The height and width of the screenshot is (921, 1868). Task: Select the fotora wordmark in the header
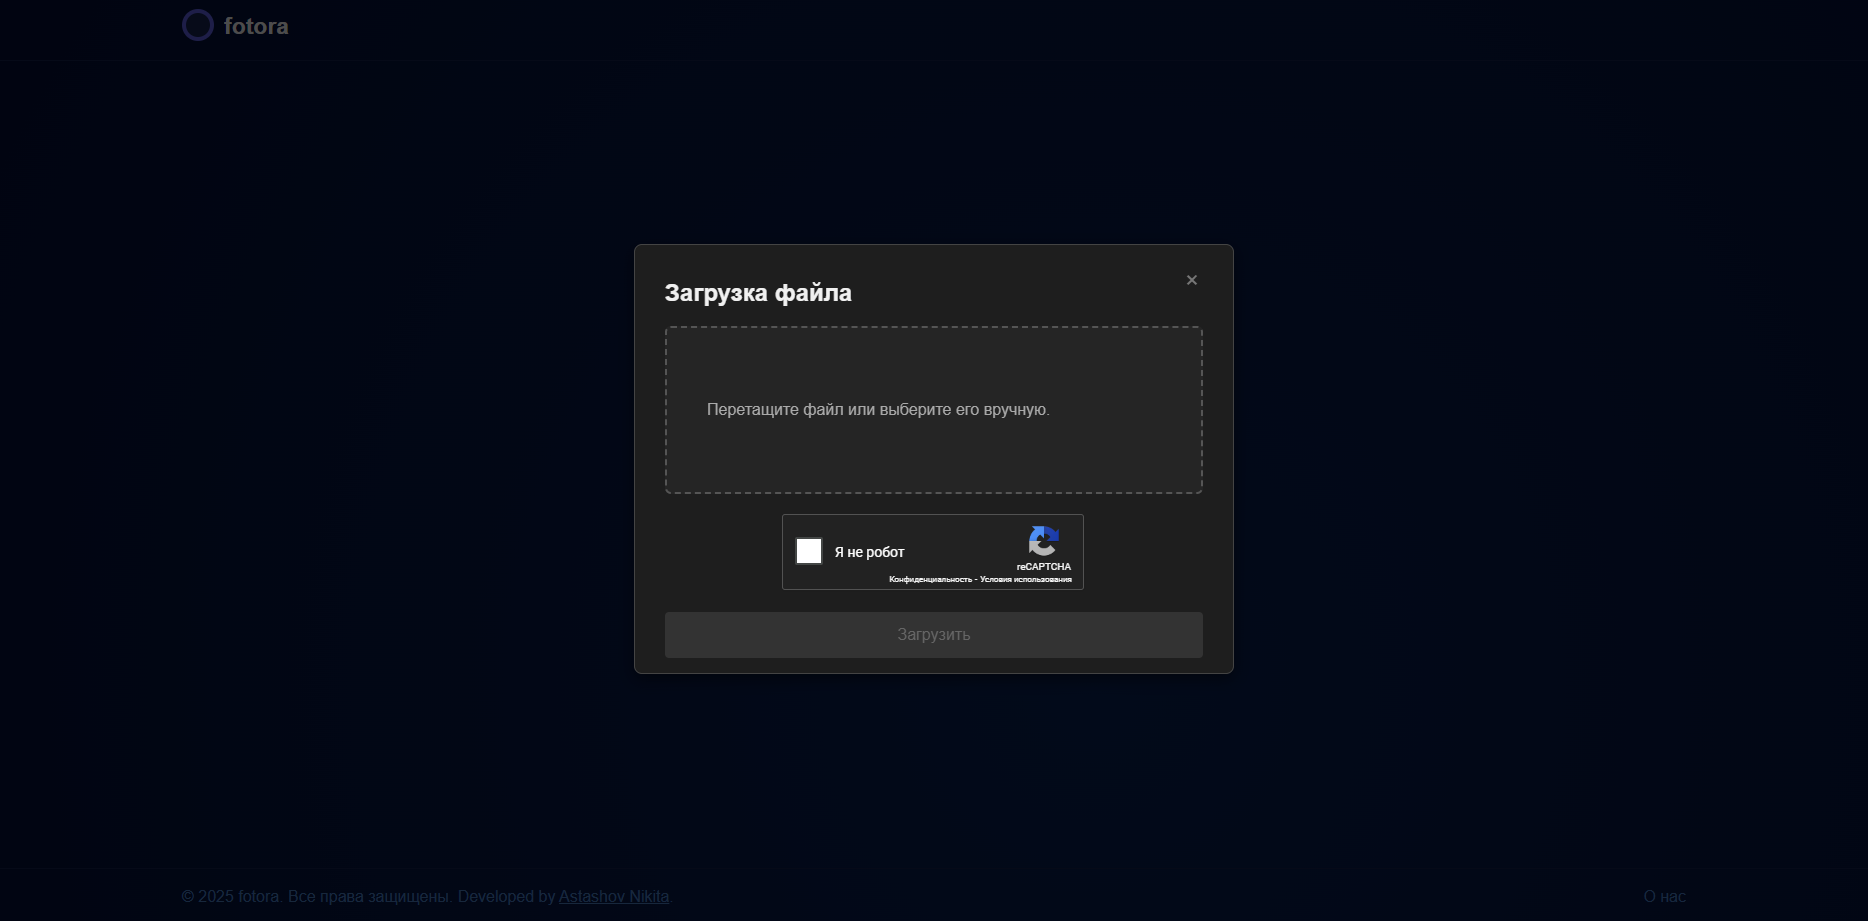[x=257, y=26]
